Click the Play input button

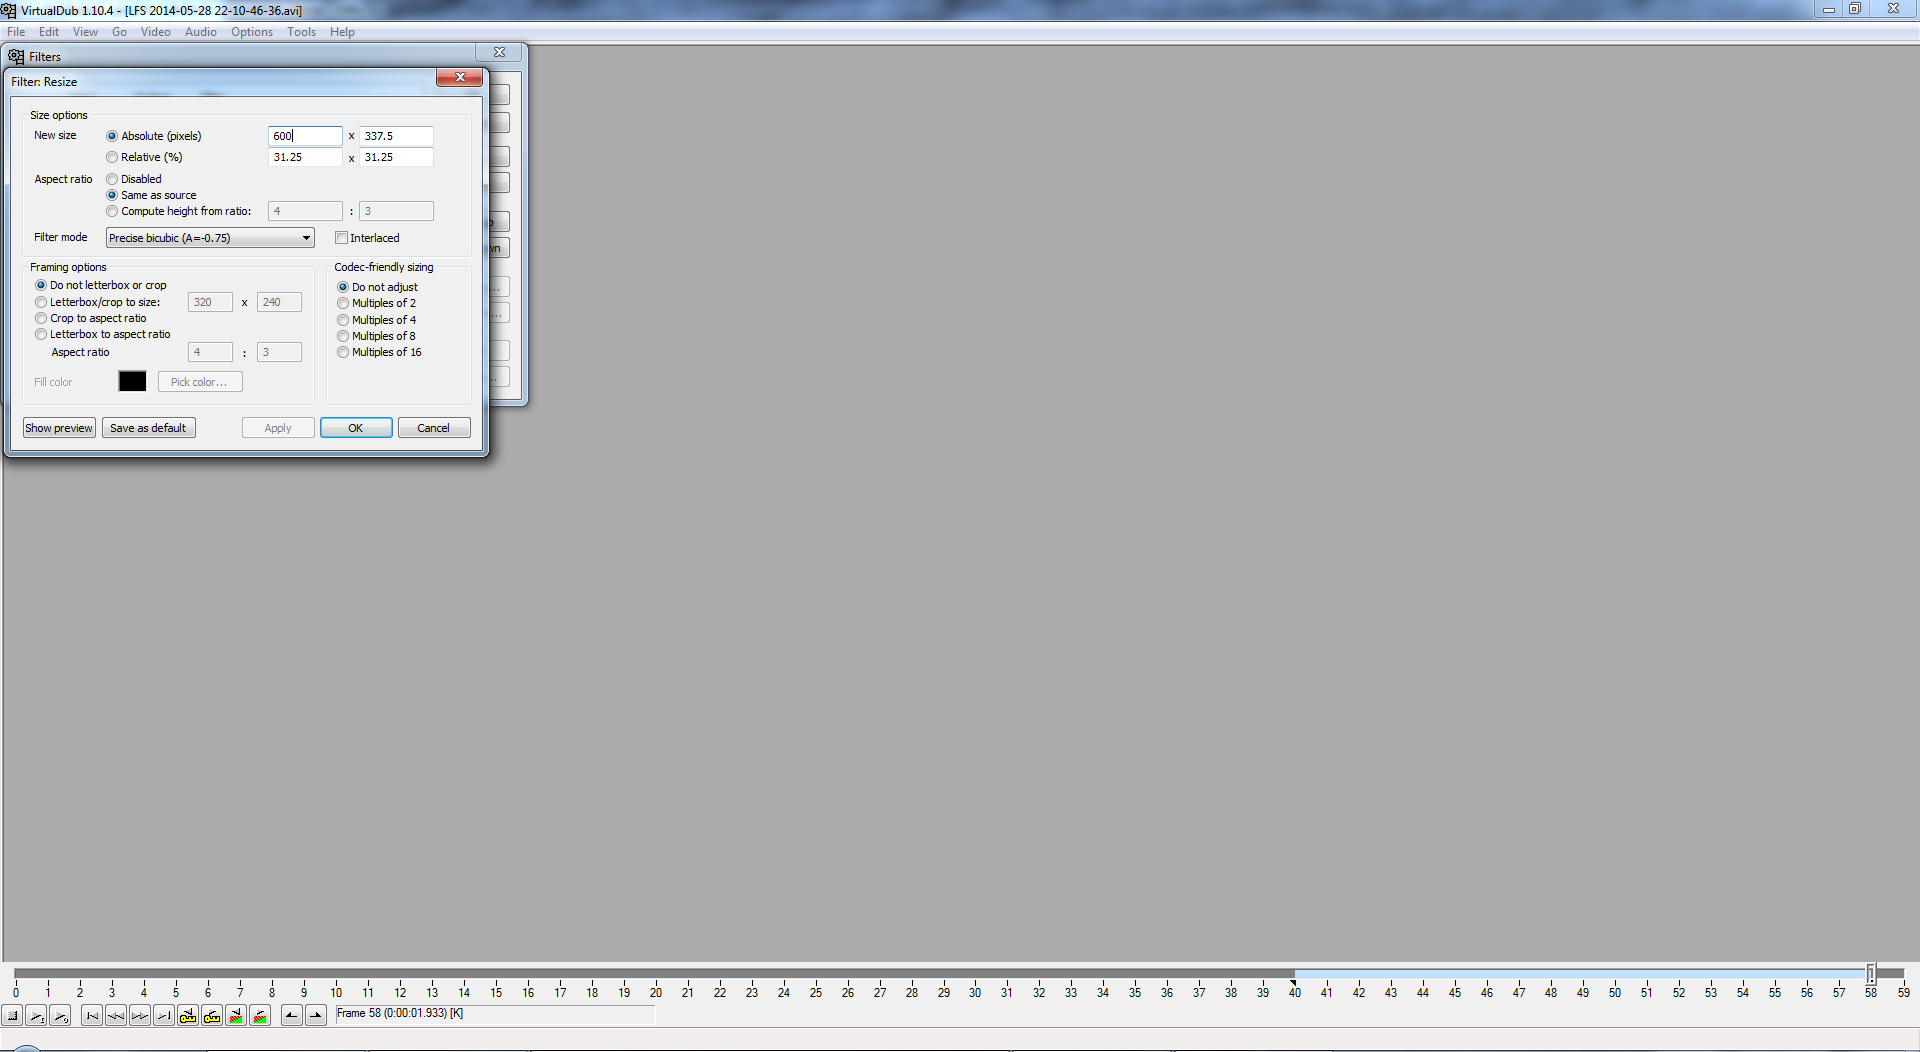click(37, 1016)
